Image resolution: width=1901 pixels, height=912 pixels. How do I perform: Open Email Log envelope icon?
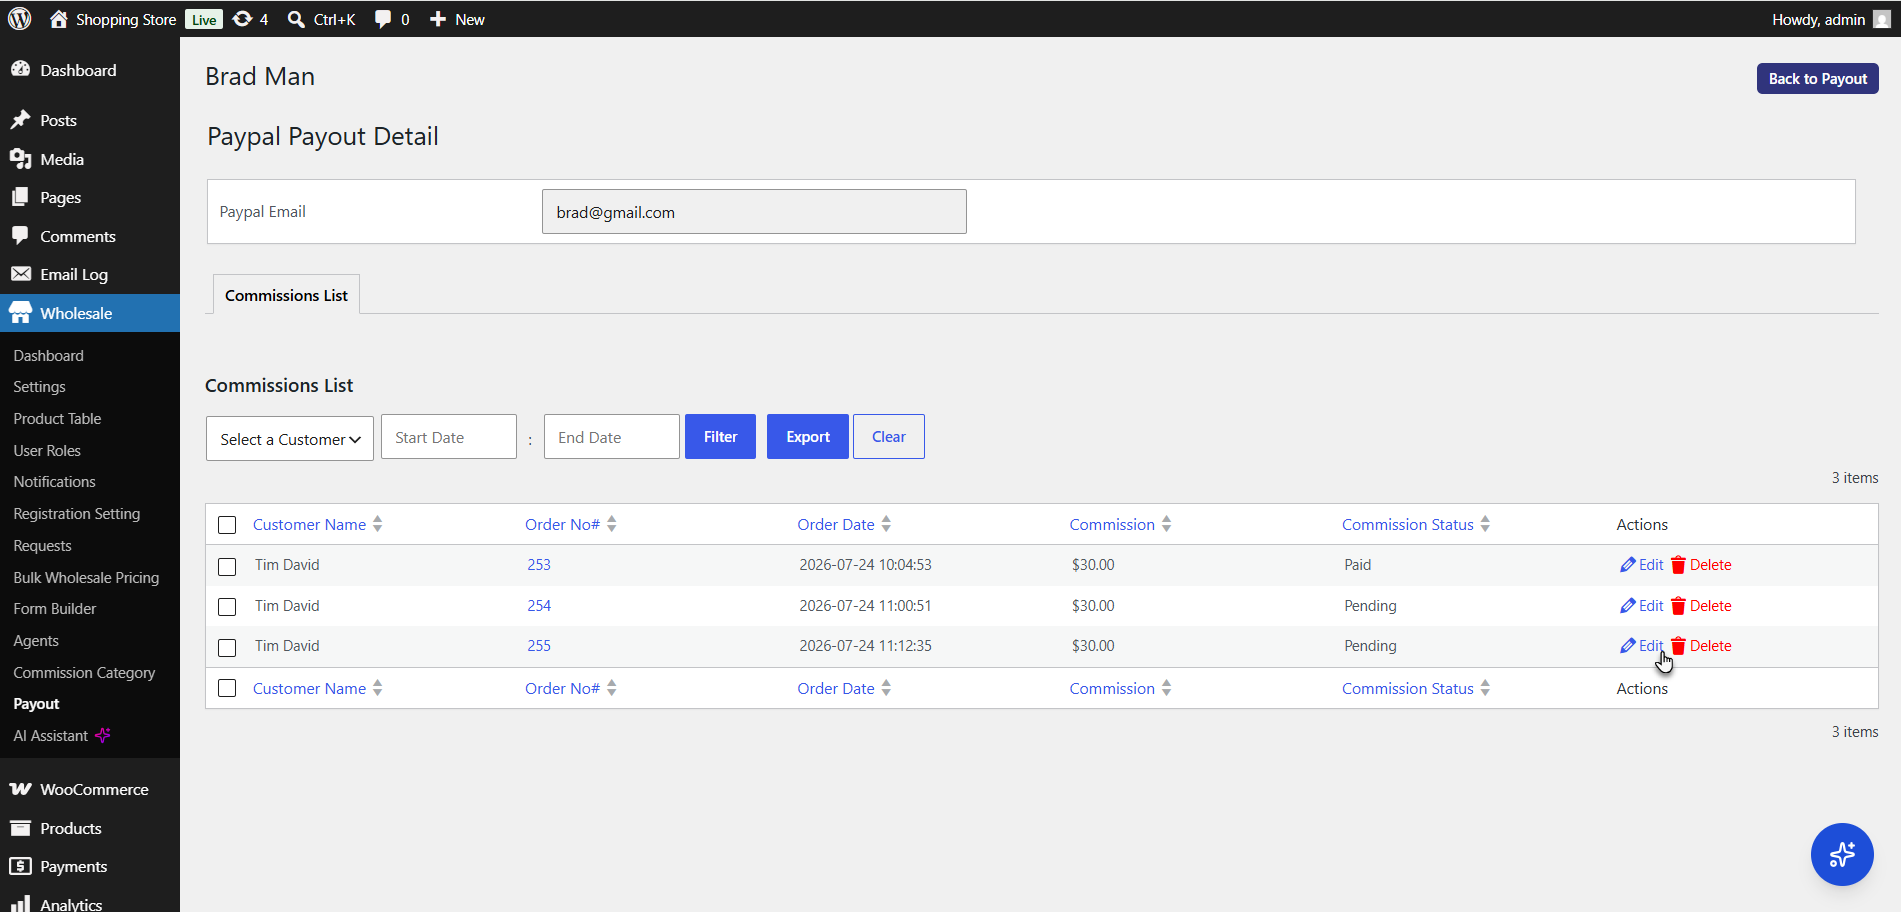click(x=21, y=274)
